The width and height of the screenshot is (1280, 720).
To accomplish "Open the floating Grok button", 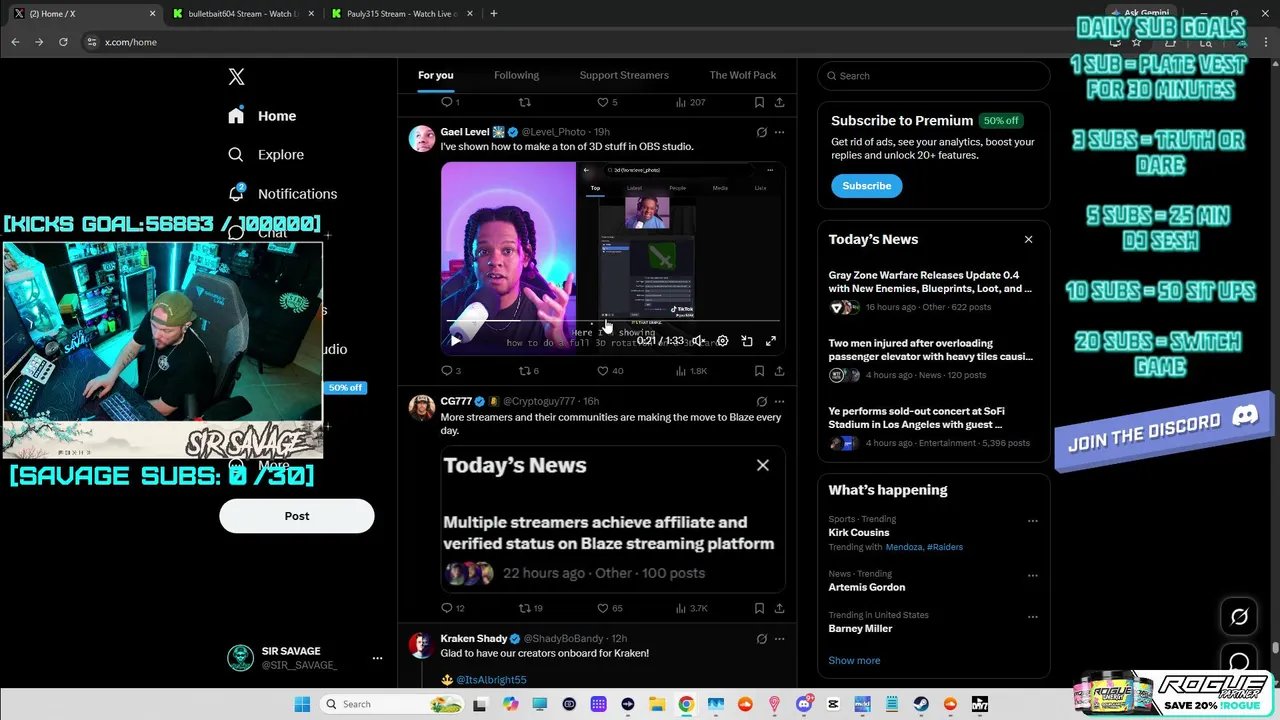I will (1239, 616).
